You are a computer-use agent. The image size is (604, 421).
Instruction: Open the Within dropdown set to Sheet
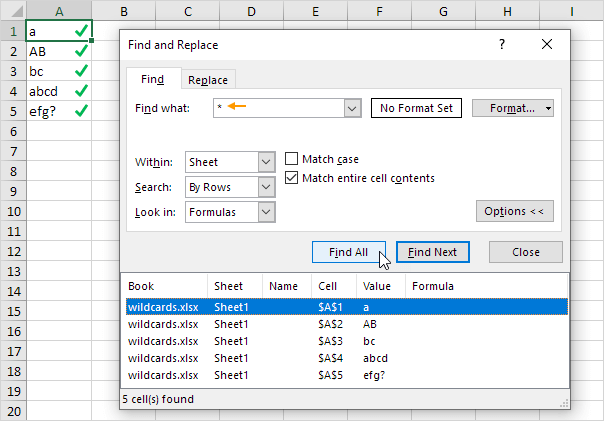(266, 162)
